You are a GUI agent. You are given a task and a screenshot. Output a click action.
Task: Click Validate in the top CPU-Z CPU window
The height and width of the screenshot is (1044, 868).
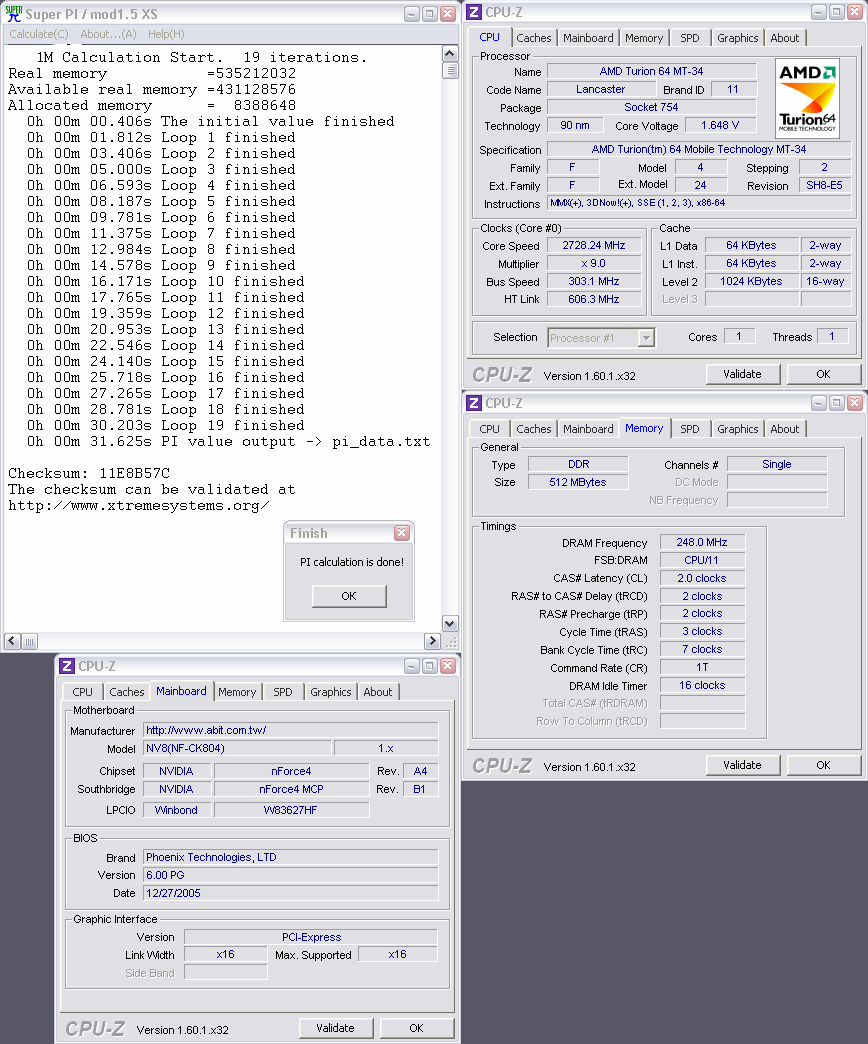(742, 374)
